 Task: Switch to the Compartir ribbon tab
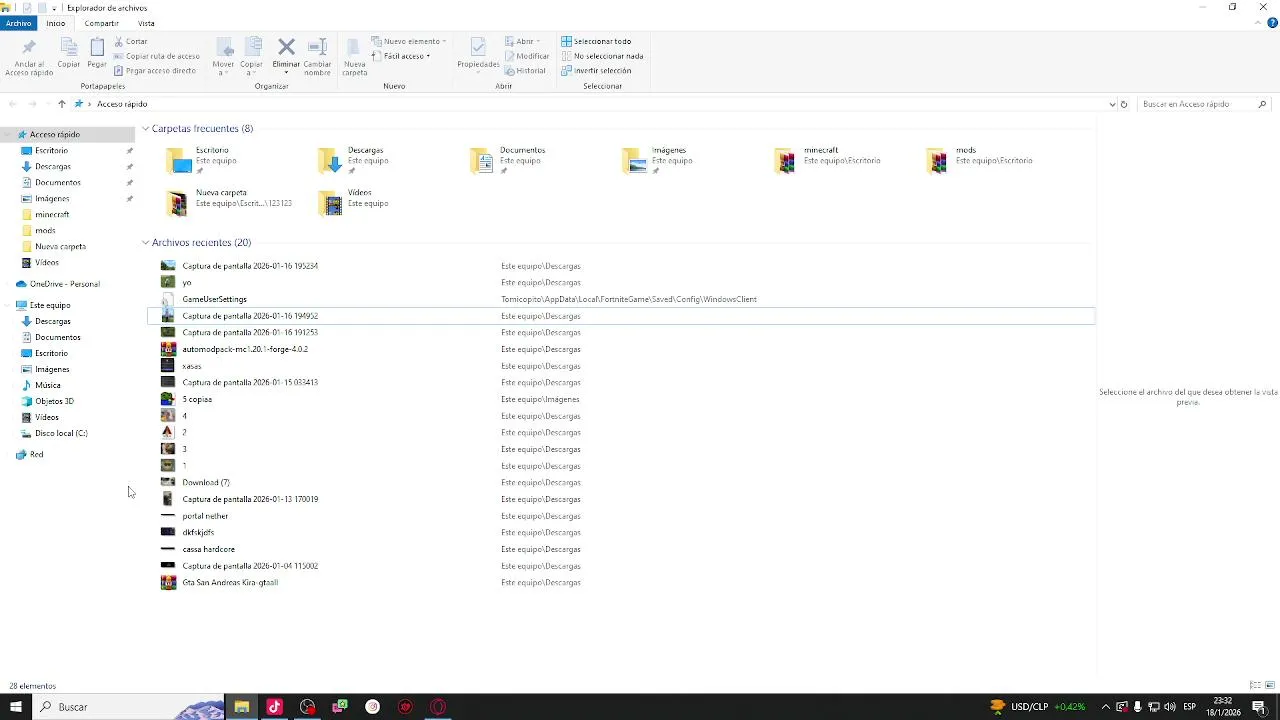(101, 23)
